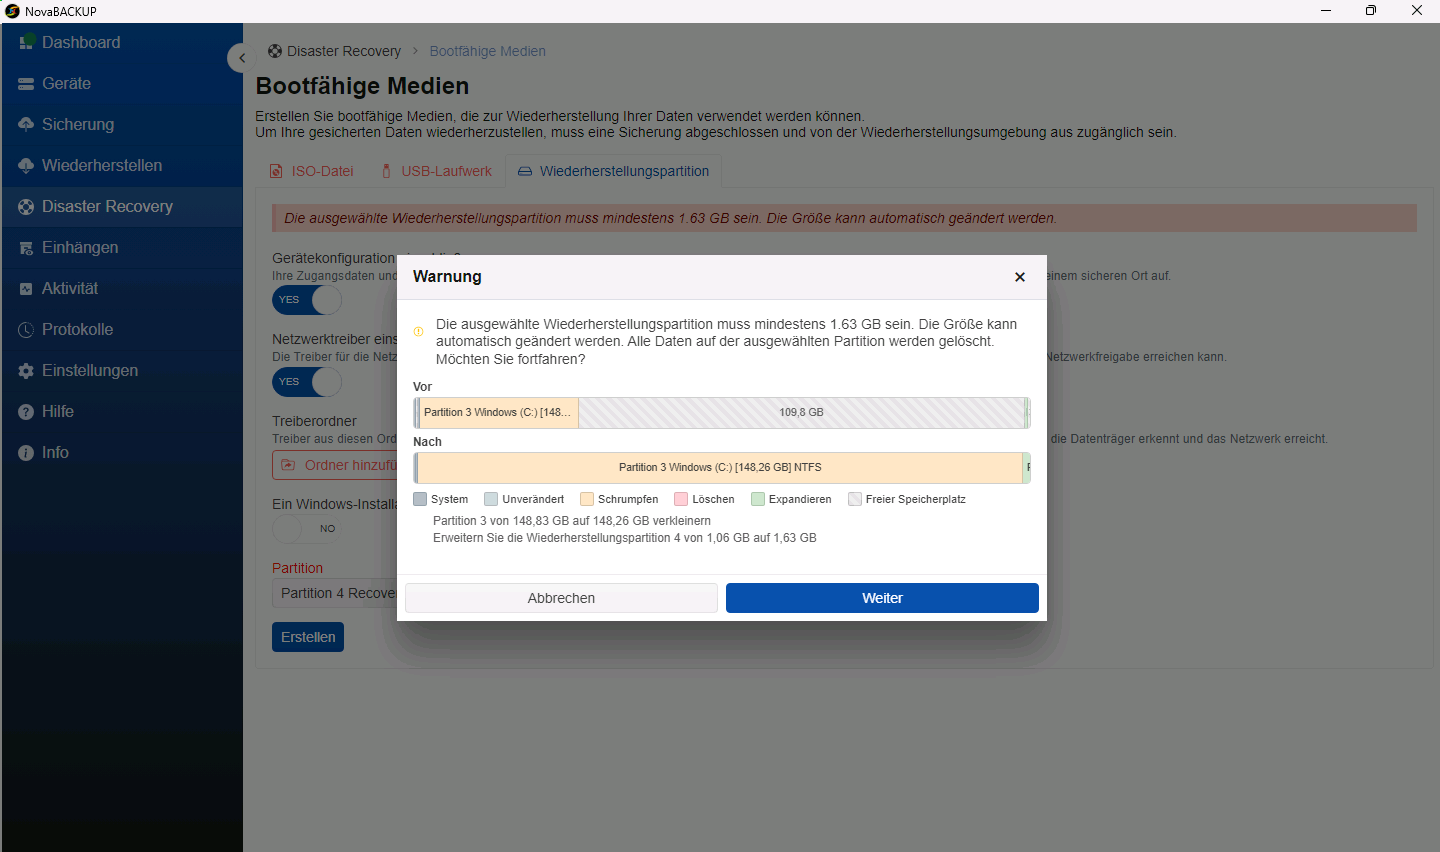Viewport: 1440px width, 852px height.
Task: Click the Ordner hinzufügen button
Action: click(x=335, y=465)
